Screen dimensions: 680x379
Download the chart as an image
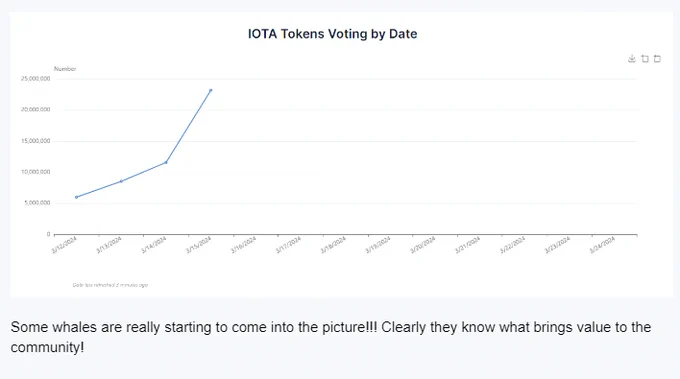click(x=631, y=59)
